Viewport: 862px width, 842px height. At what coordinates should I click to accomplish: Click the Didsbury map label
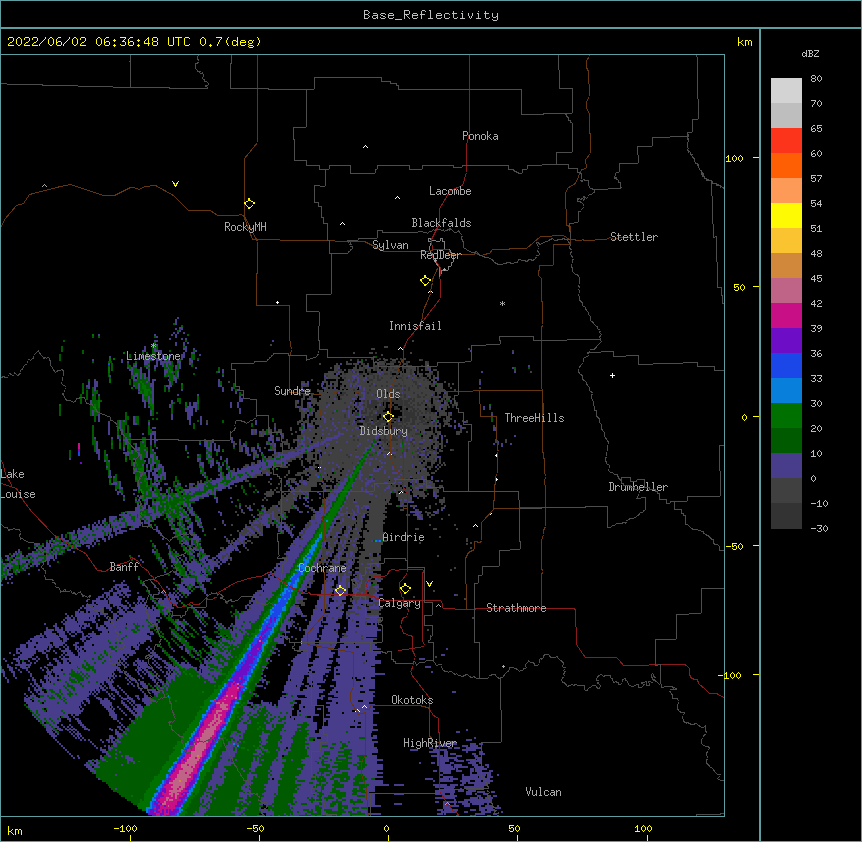384,431
